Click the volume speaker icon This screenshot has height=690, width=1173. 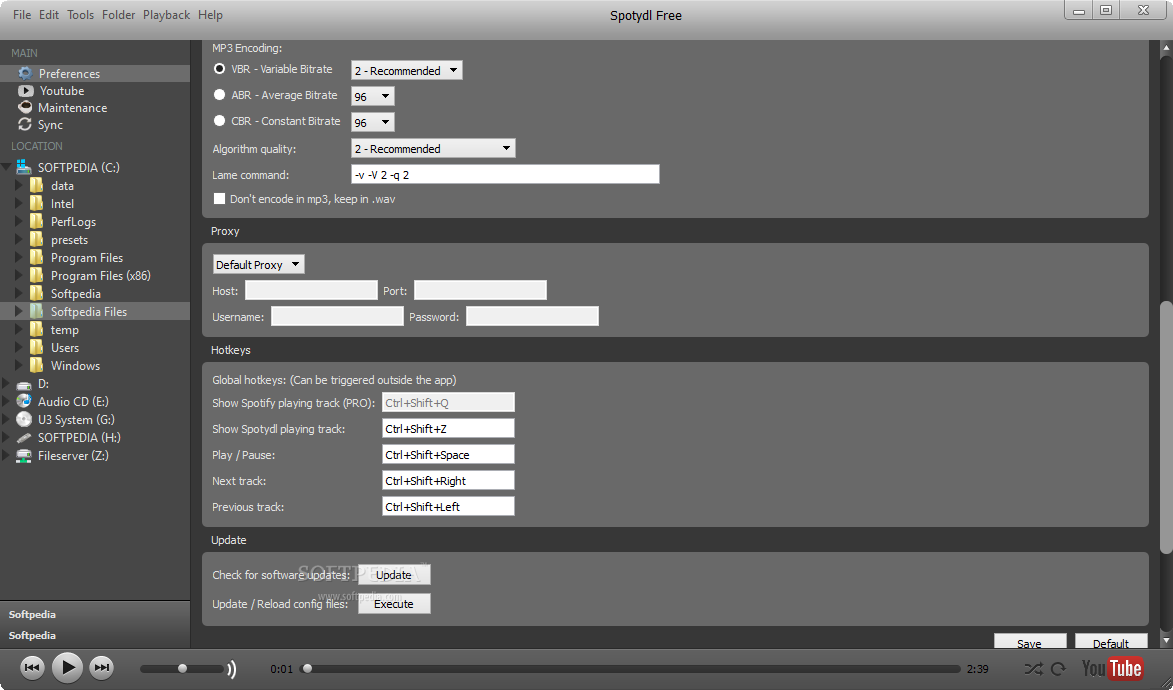coord(232,668)
